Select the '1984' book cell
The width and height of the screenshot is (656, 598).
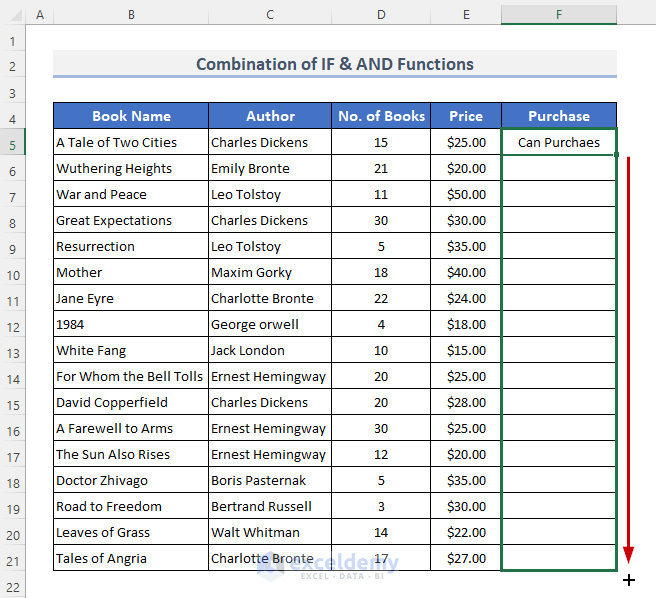[131, 324]
